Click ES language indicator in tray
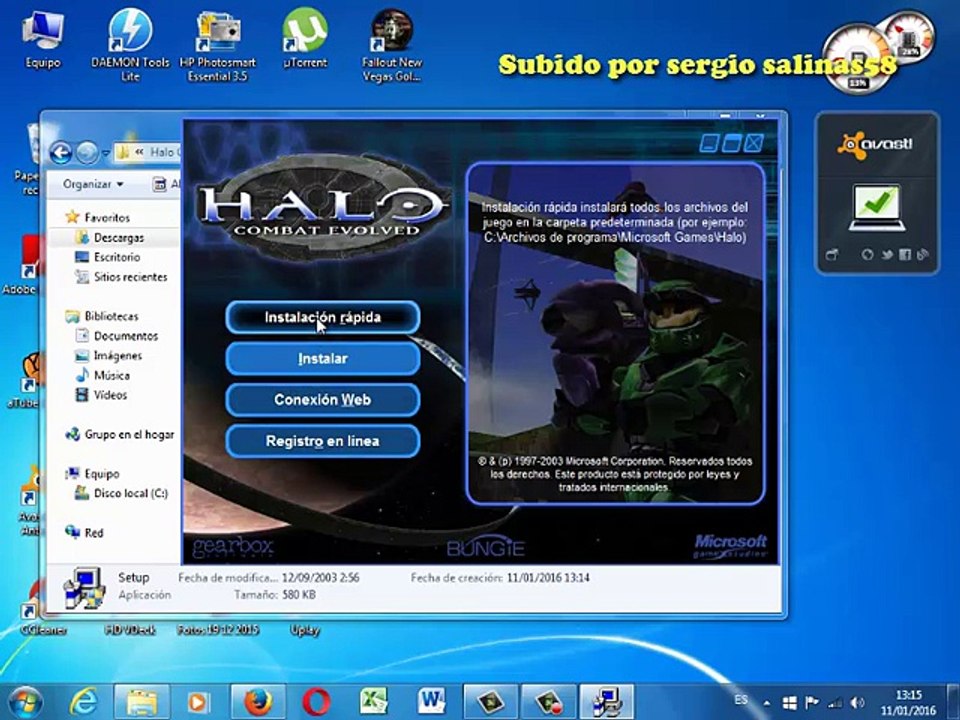The width and height of the screenshot is (960, 720). click(741, 700)
